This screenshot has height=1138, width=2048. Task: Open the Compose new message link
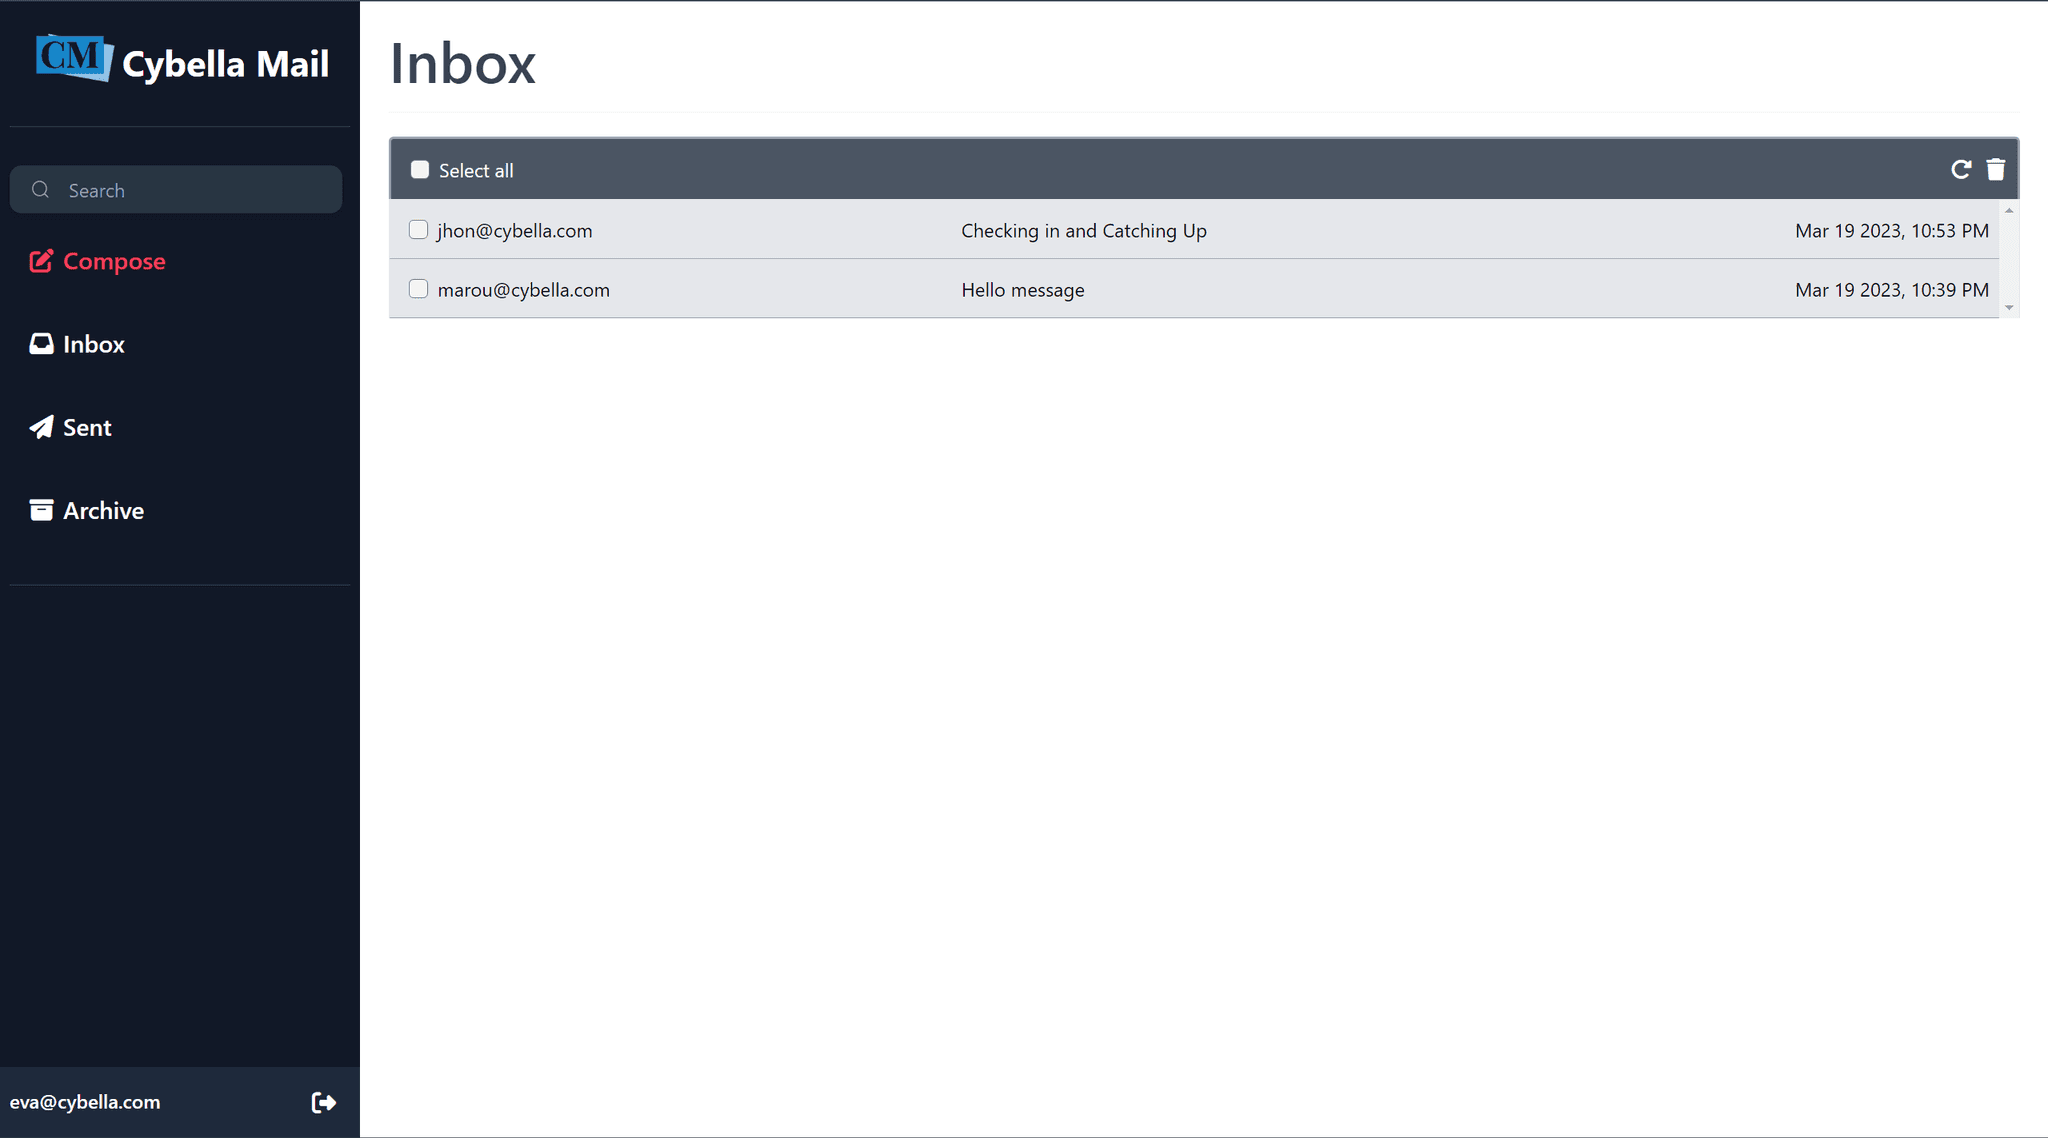(x=114, y=262)
